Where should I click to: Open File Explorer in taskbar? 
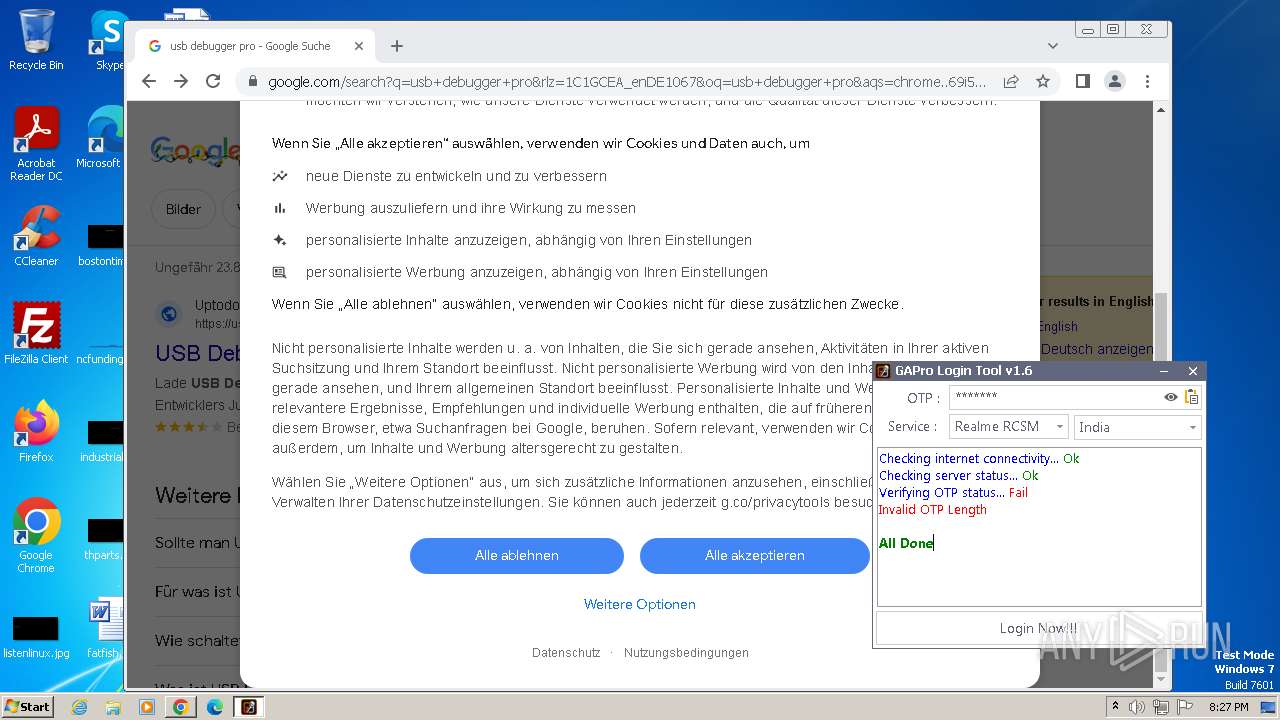point(113,707)
